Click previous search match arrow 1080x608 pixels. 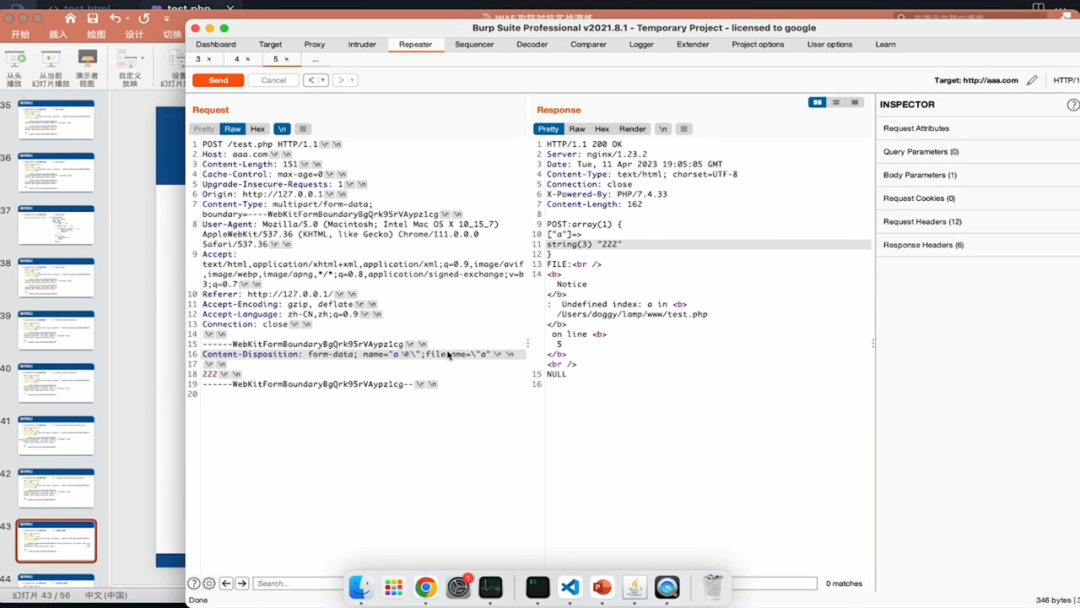point(226,583)
